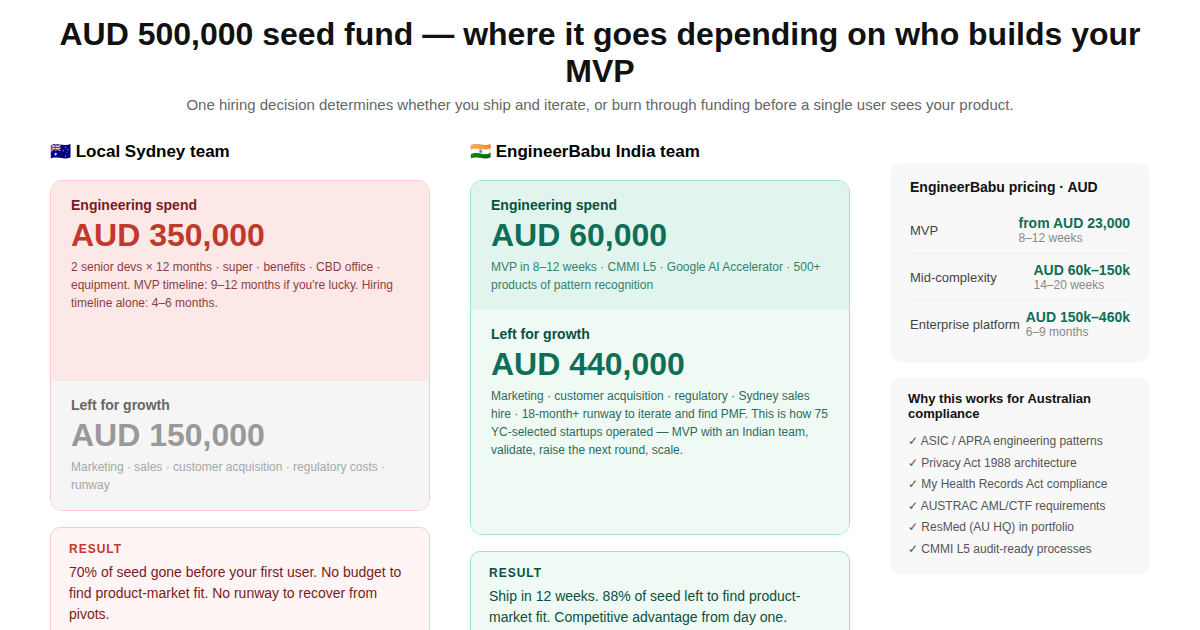Click 'ResMed (AU HQ) in portfolio' item
The height and width of the screenshot is (630, 1200).
pyautogui.click(x=991, y=527)
